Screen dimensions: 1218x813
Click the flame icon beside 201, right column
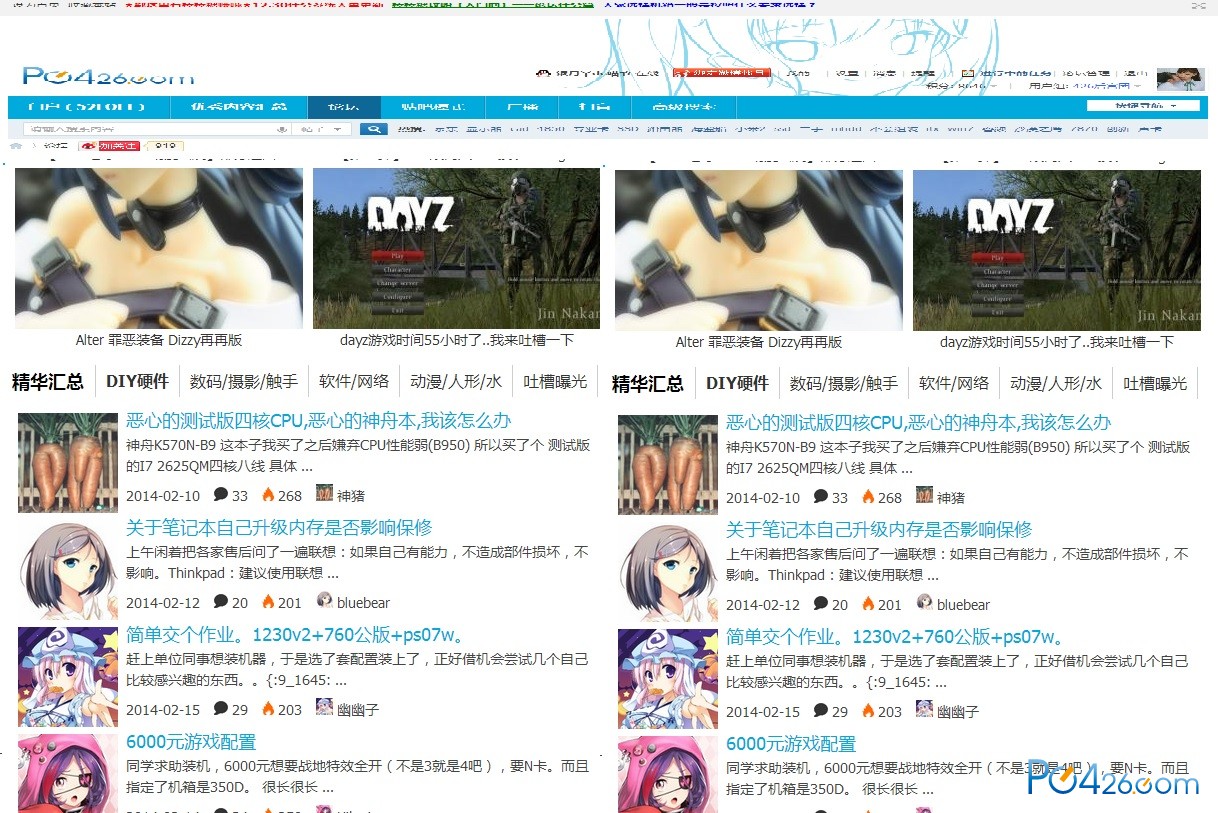click(868, 603)
